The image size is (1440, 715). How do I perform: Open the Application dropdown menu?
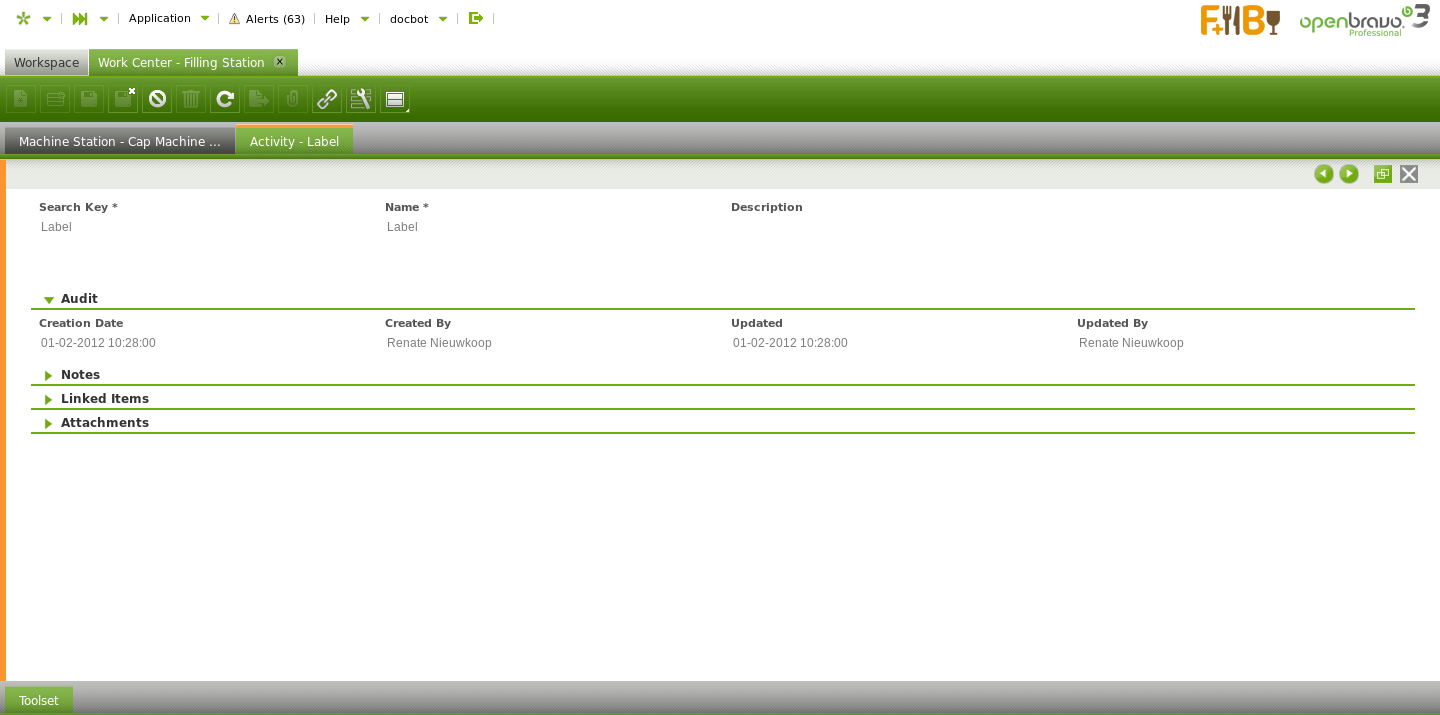(168, 18)
